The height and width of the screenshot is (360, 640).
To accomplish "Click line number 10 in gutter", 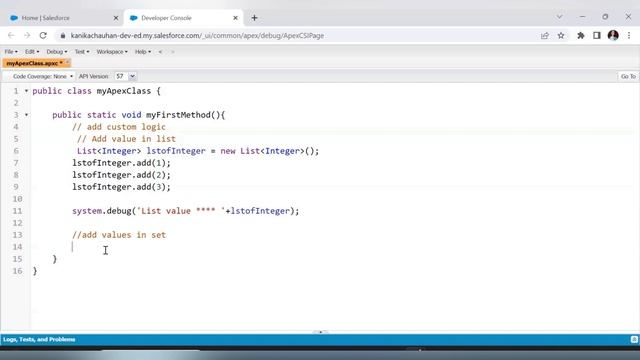I will [17, 199].
